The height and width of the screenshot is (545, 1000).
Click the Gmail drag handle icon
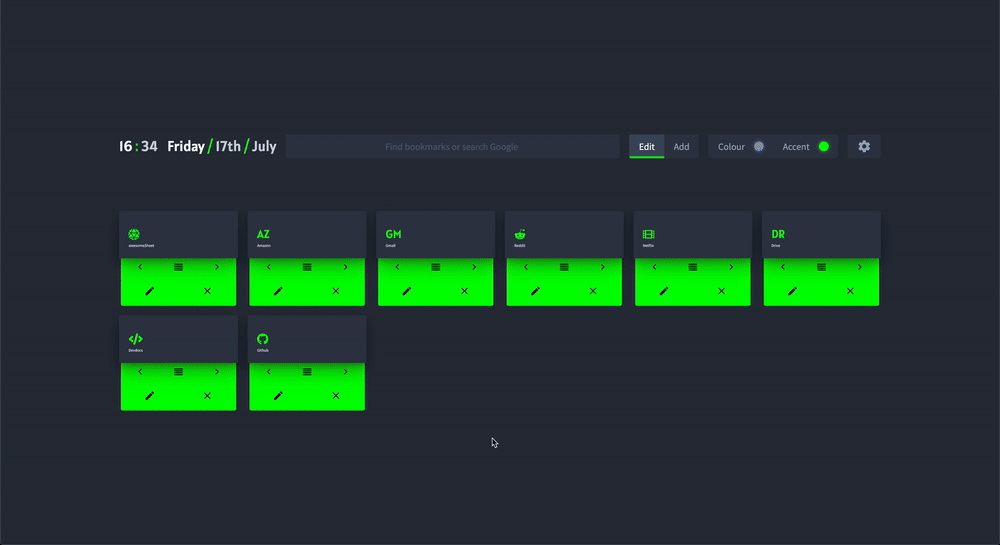(436, 267)
